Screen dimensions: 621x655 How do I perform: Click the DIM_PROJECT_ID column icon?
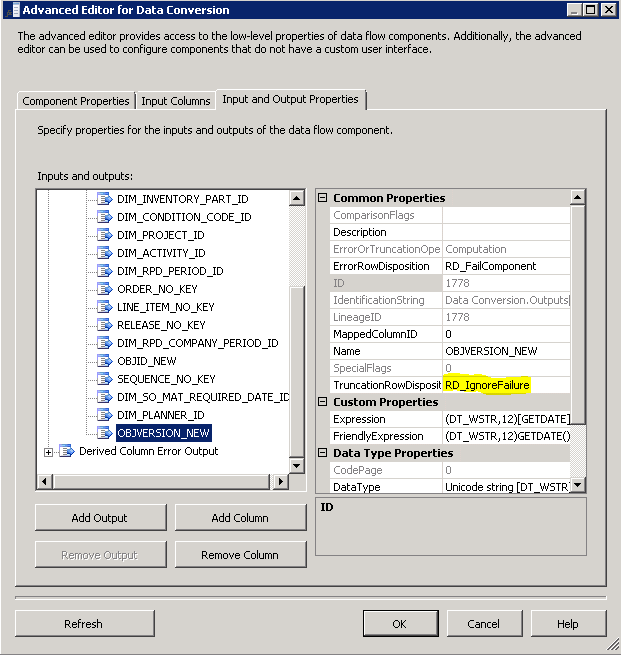click(x=105, y=235)
